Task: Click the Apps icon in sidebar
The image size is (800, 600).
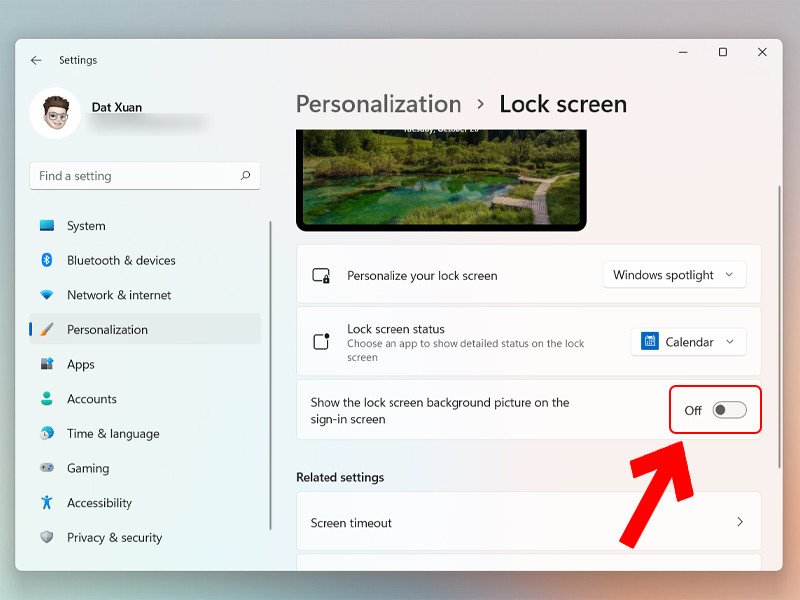Action: 46,364
